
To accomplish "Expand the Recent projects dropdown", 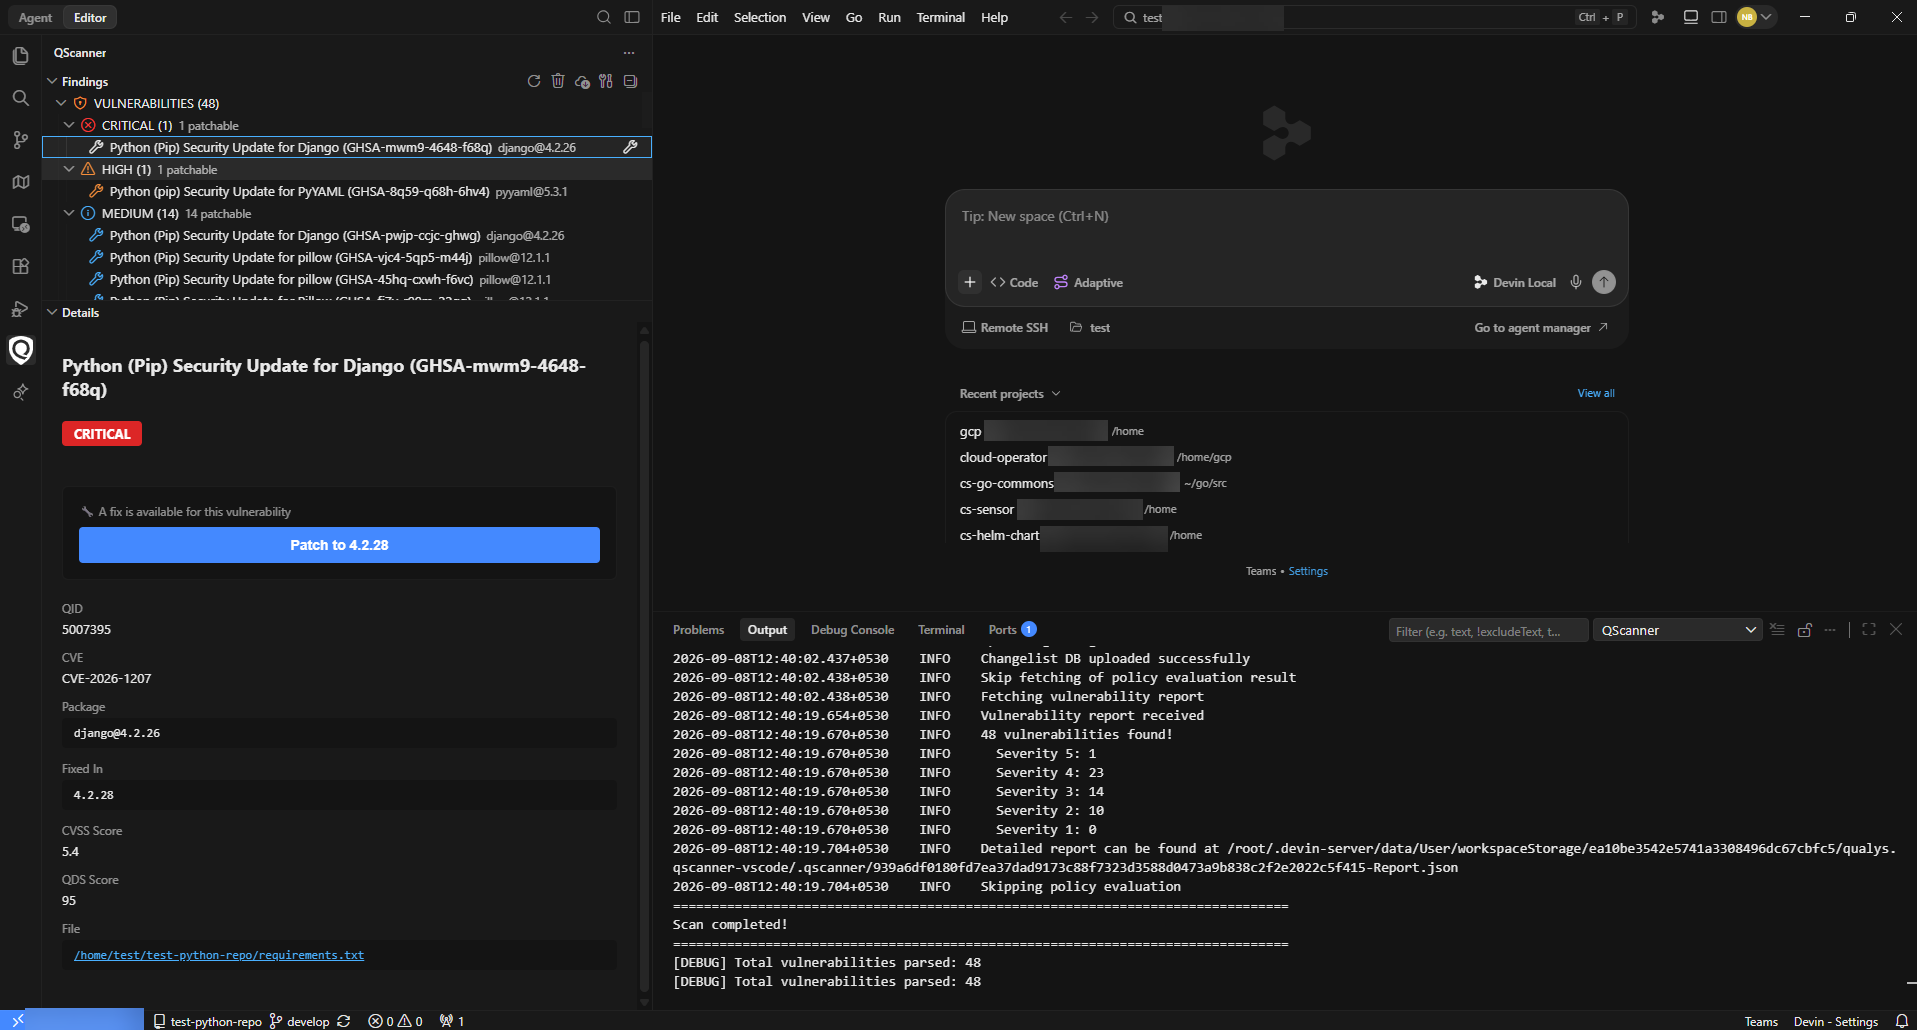I will pos(1010,394).
